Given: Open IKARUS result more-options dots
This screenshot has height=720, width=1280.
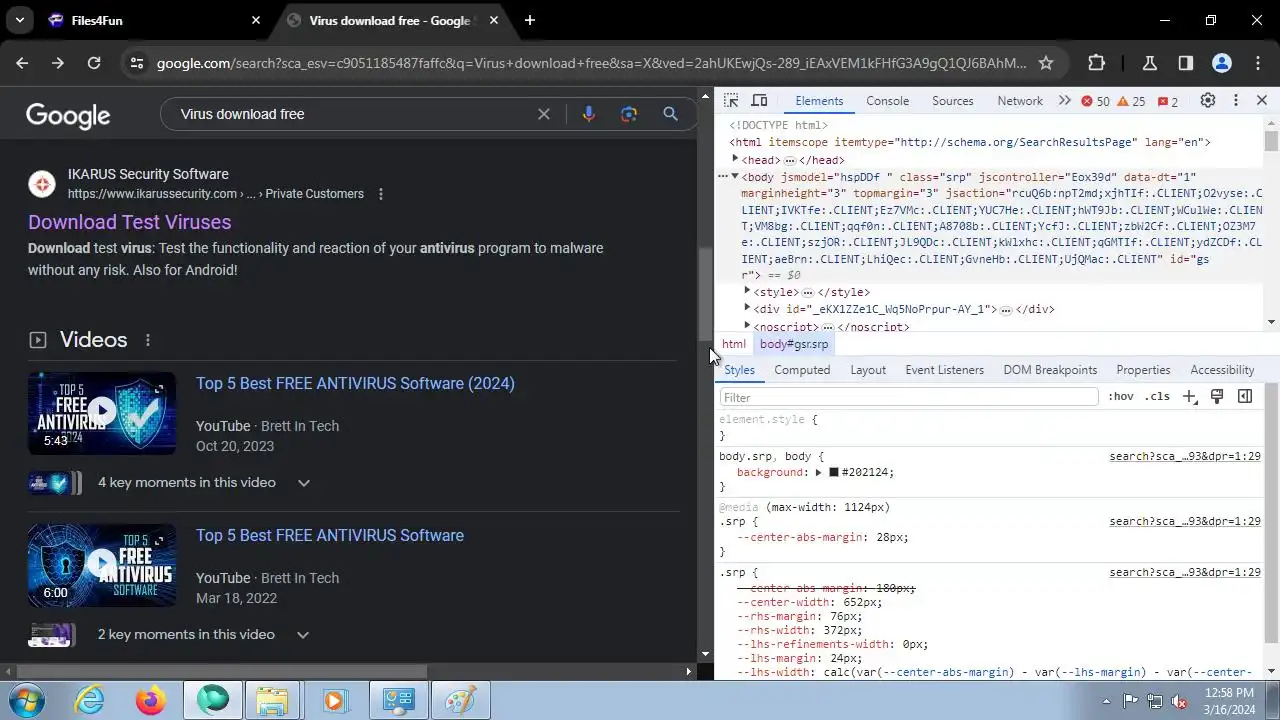Looking at the screenshot, I should pyautogui.click(x=381, y=194).
